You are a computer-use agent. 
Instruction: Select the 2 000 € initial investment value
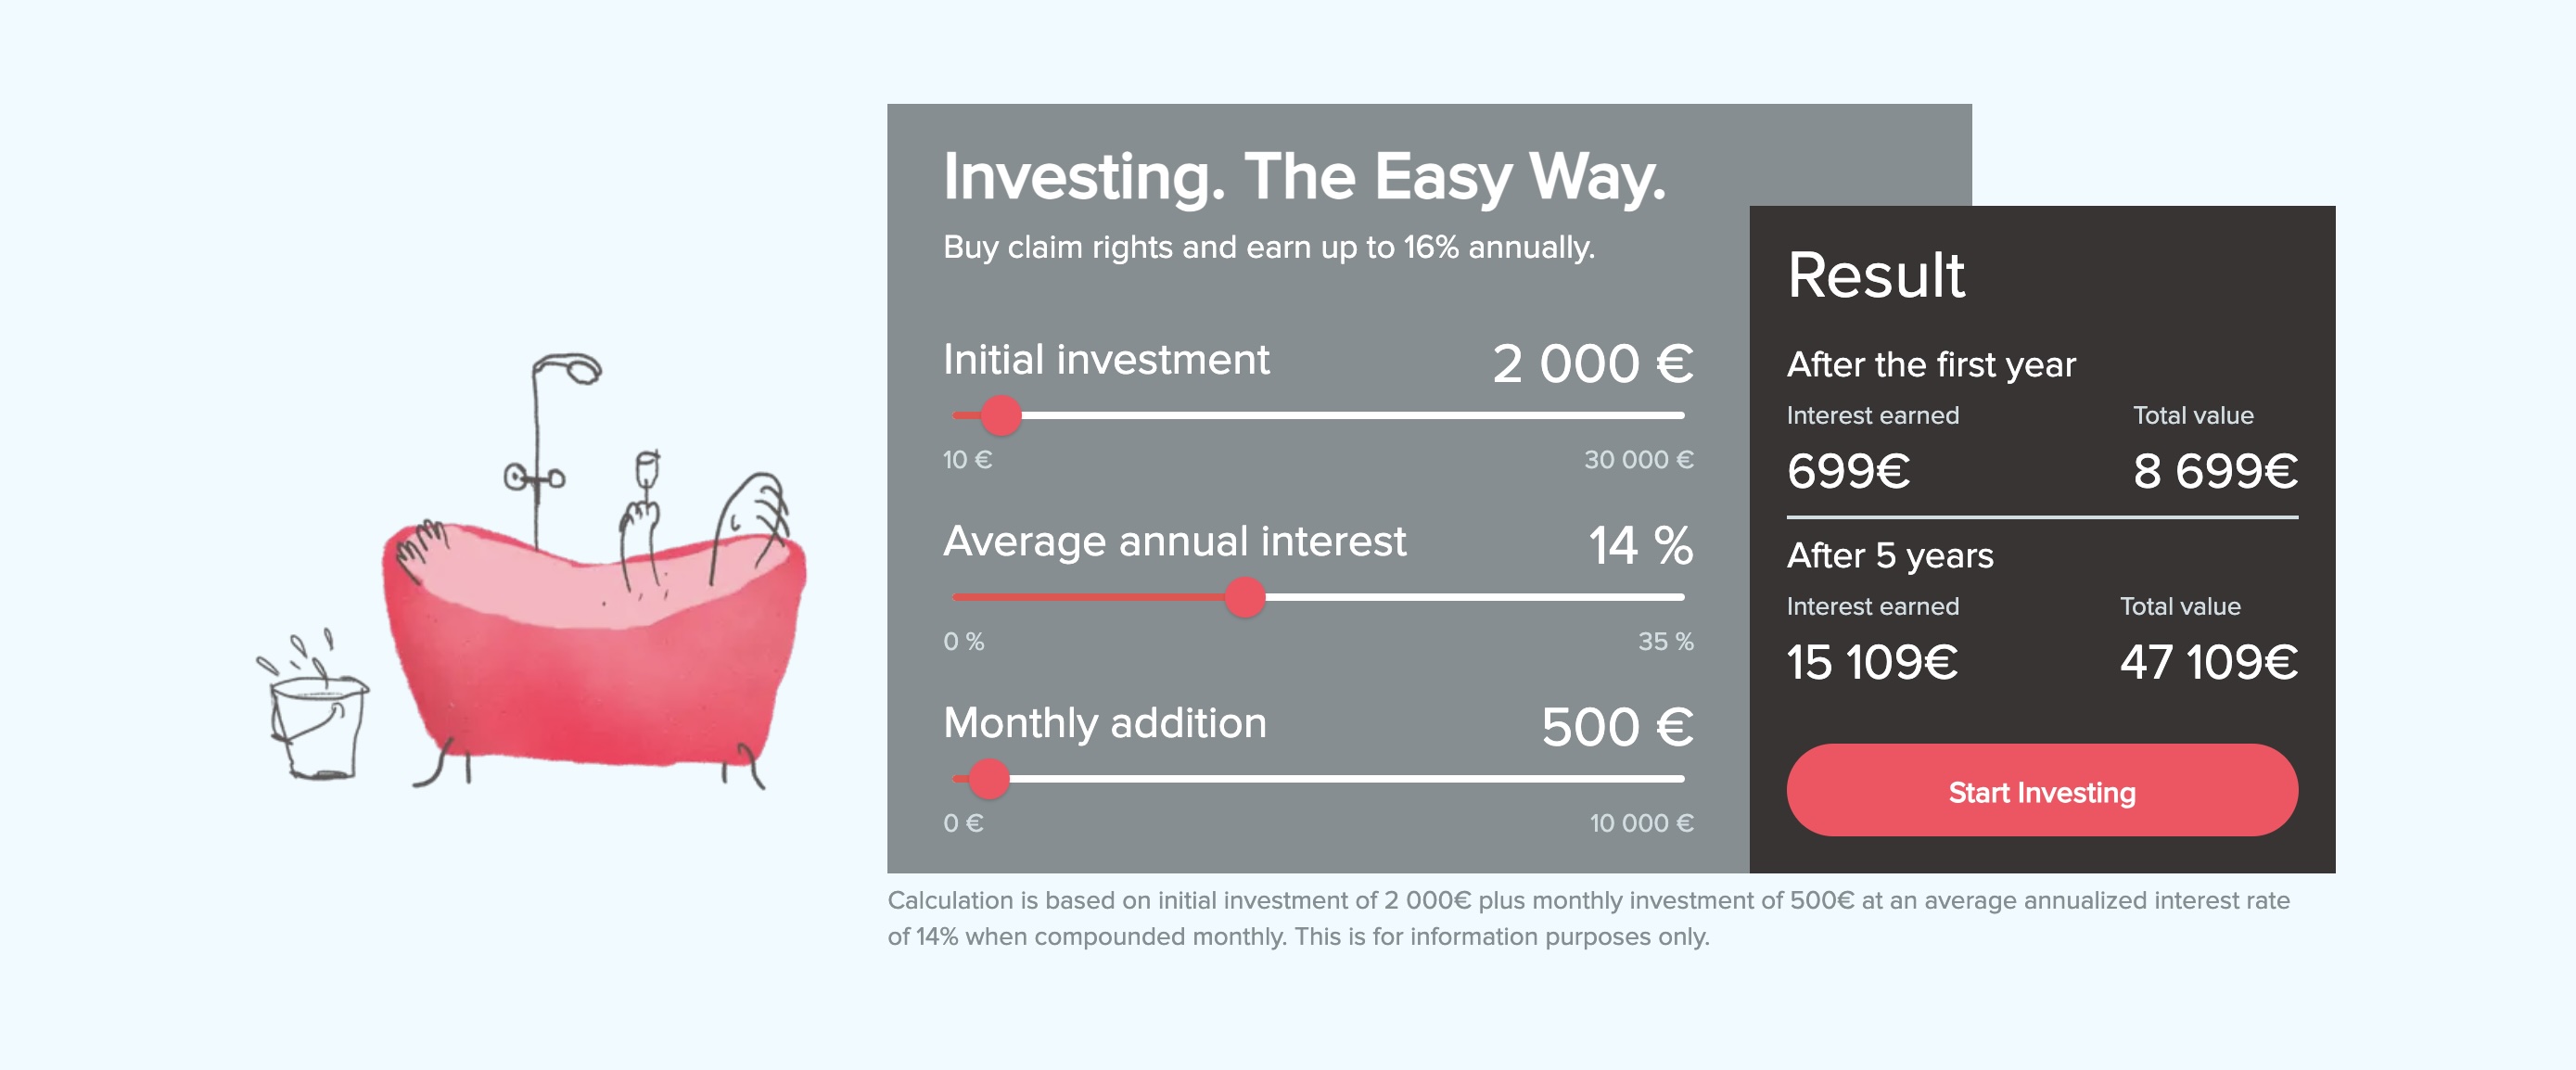1592,363
